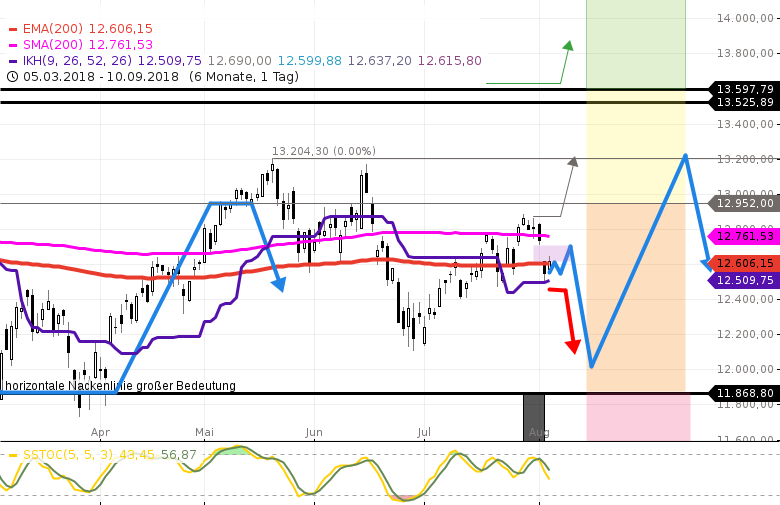Click the high marker label 13.204,30 (0.00%)
Image resolution: width=780 pixels, height=505 pixels.
pyautogui.click(x=324, y=151)
